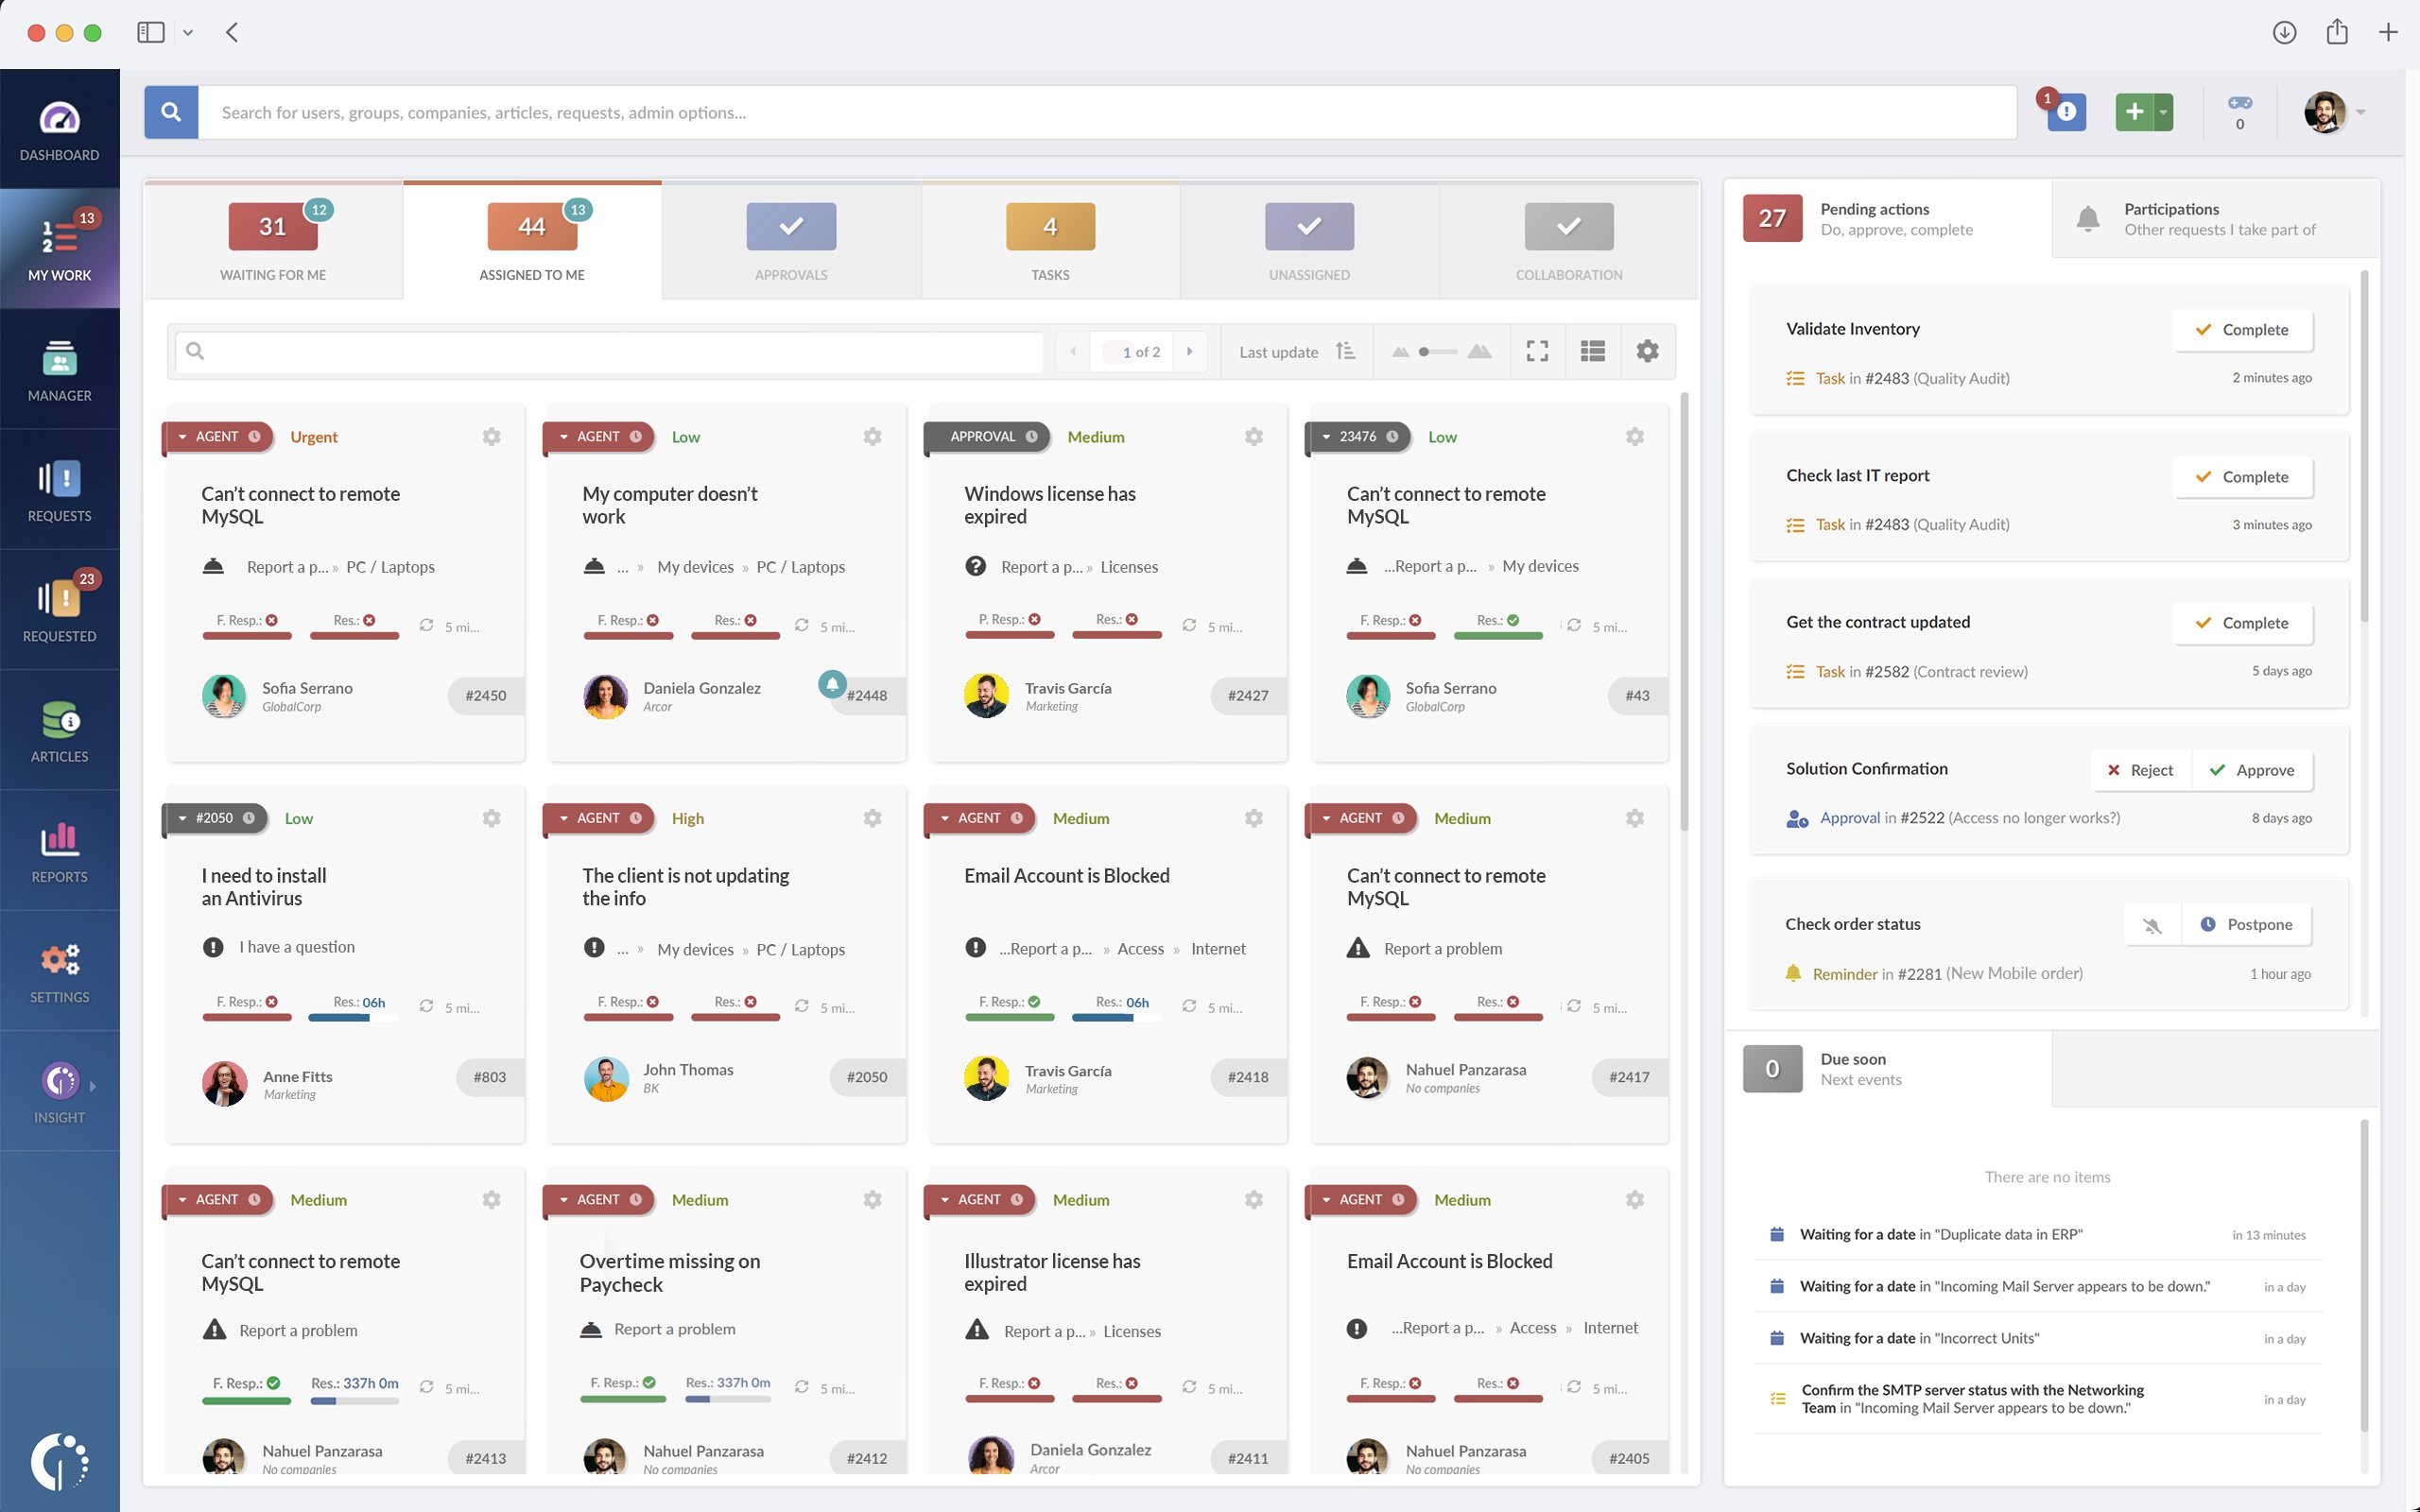Toggle grid view layout icon
This screenshot has width=2420, height=1512.
[1593, 351]
